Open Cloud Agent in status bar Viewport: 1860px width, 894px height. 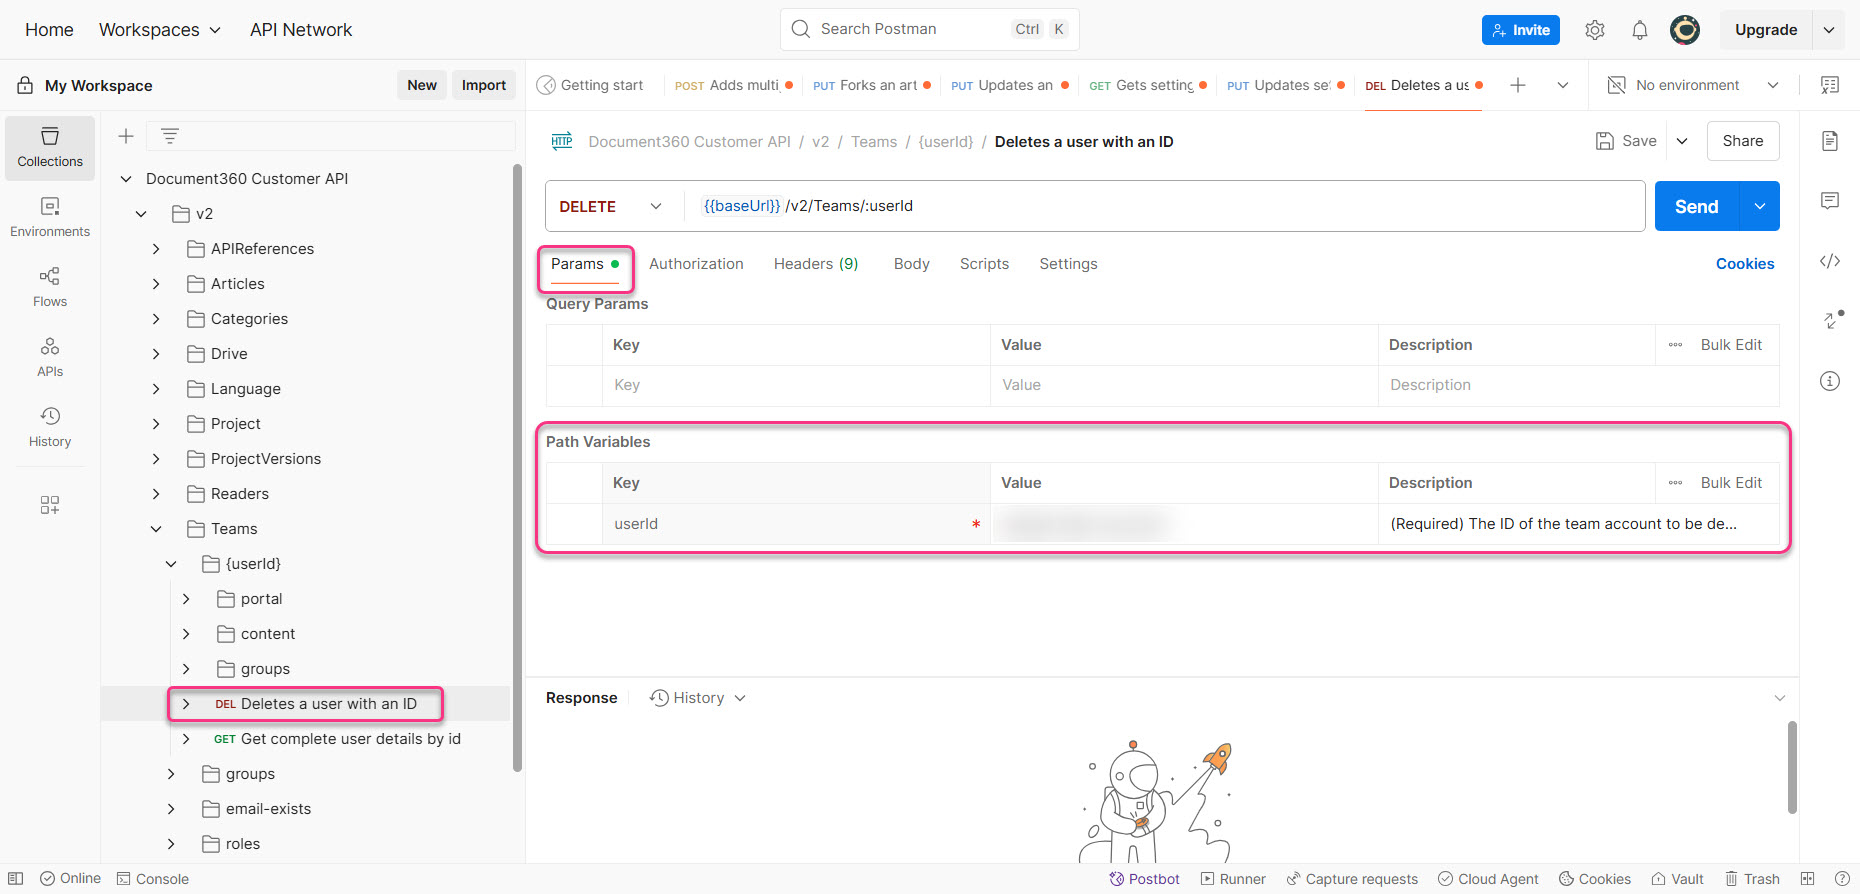click(x=1488, y=879)
